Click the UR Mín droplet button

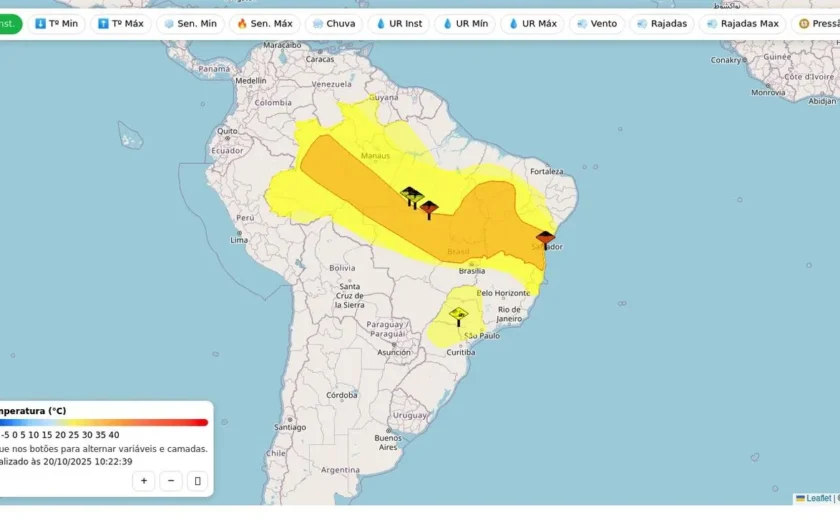(x=465, y=24)
